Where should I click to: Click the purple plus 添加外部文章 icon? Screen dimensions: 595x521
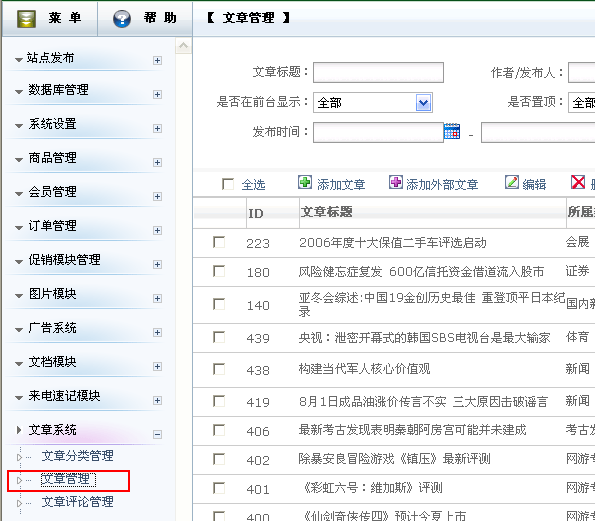(396, 182)
